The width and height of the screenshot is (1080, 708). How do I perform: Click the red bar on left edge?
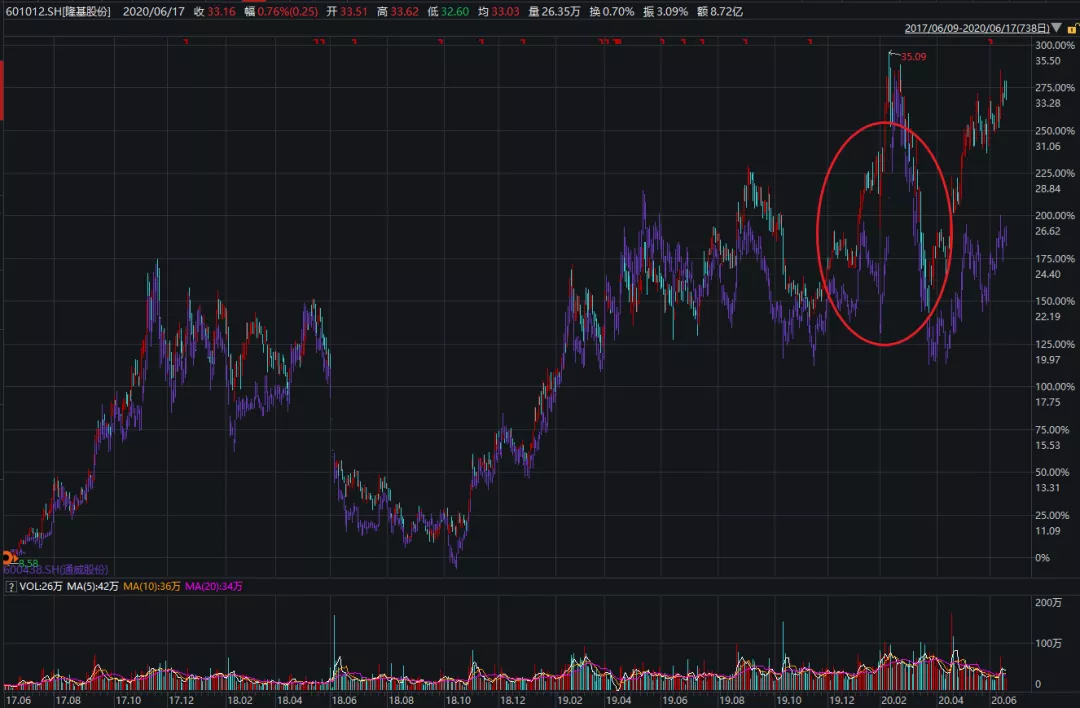click(x=3, y=90)
